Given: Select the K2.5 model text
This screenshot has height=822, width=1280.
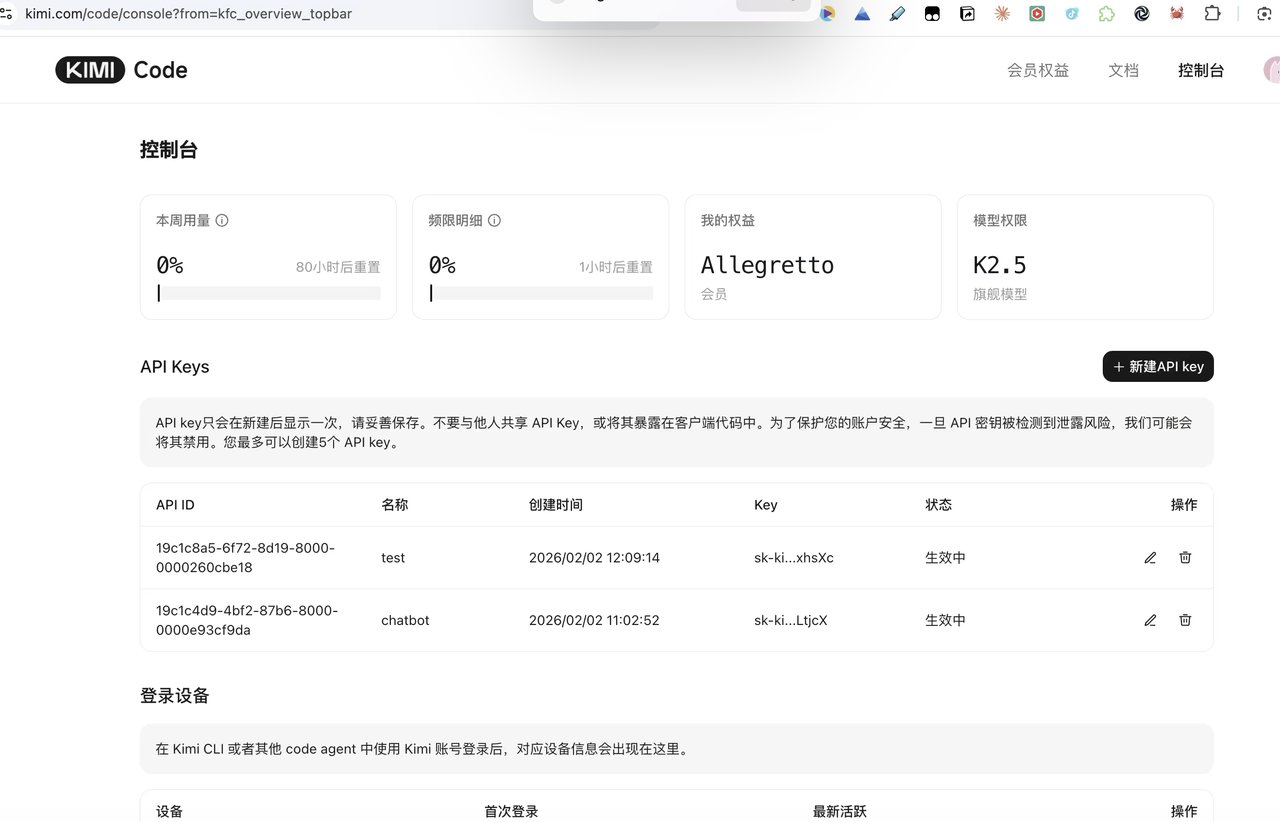Looking at the screenshot, I should [x=999, y=265].
